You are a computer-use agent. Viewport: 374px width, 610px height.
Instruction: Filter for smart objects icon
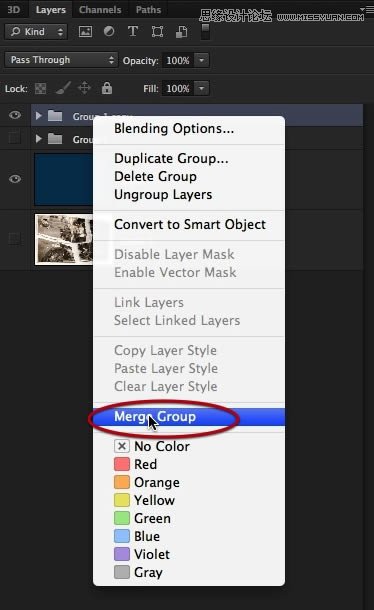pos(181,32)
